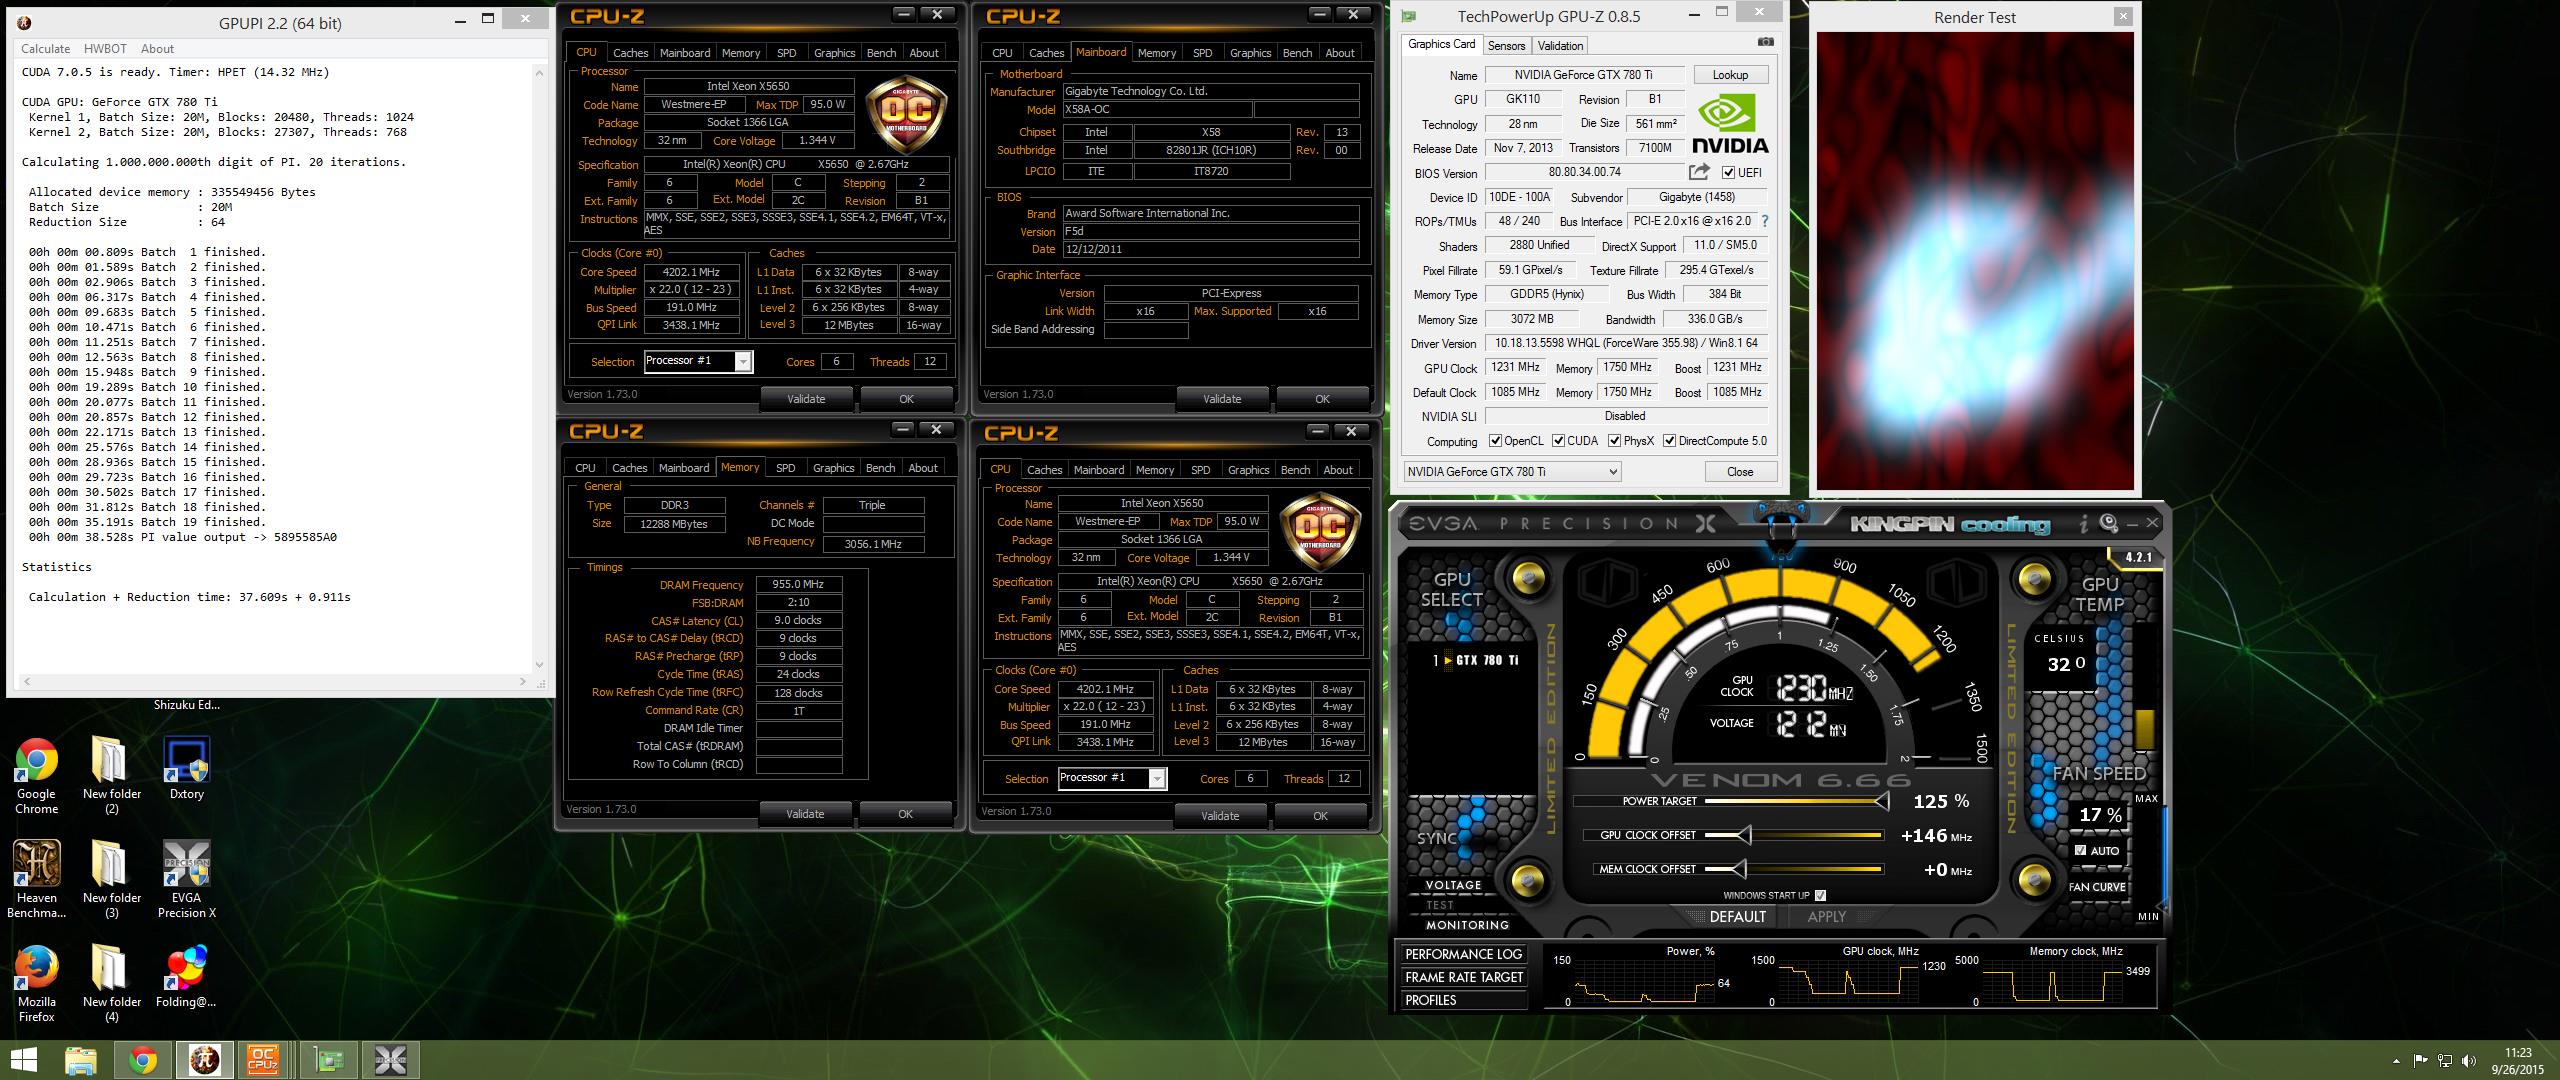Click GPU CLOCK OFFSET slider handle

(x=1744, y=835)
